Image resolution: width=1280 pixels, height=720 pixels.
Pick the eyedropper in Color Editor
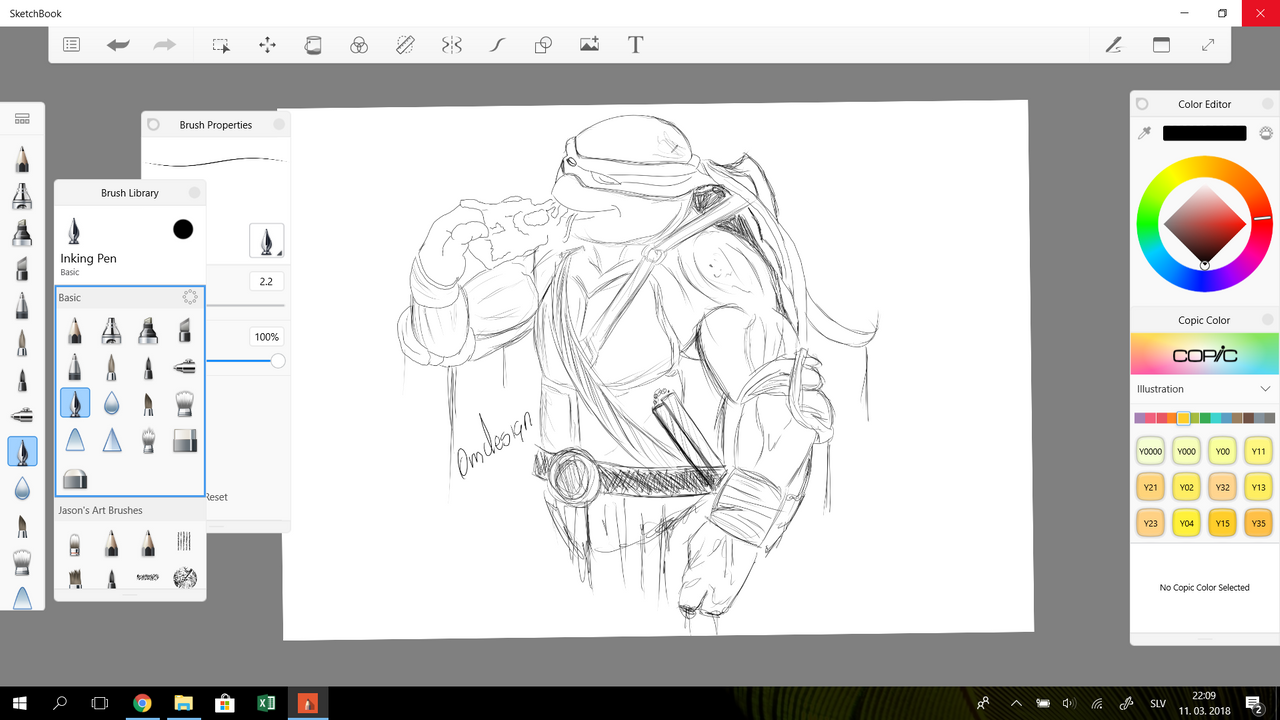tap(1145, 133)
